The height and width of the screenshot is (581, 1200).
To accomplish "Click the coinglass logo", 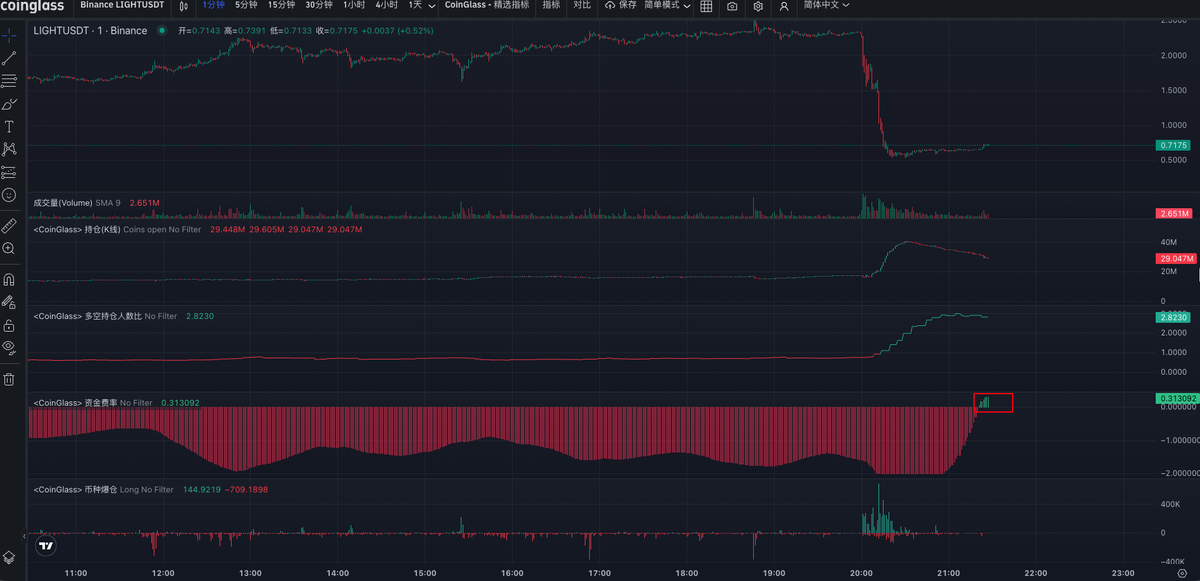I will [x=31, y=6].
